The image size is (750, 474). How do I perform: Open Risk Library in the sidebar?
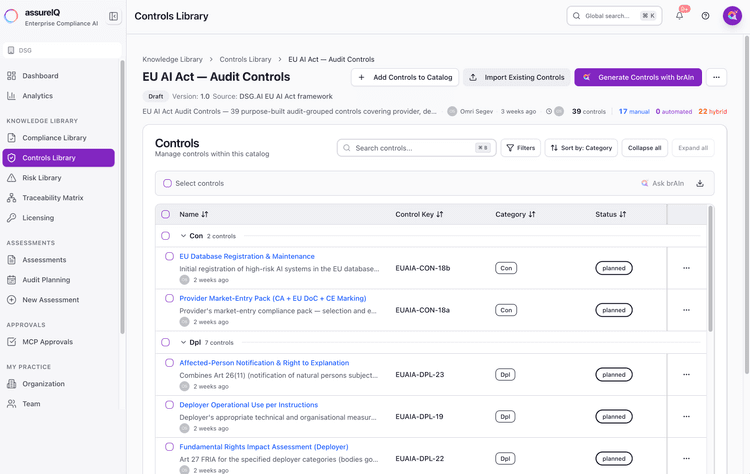pyautogui.click(x=58, y=178)
